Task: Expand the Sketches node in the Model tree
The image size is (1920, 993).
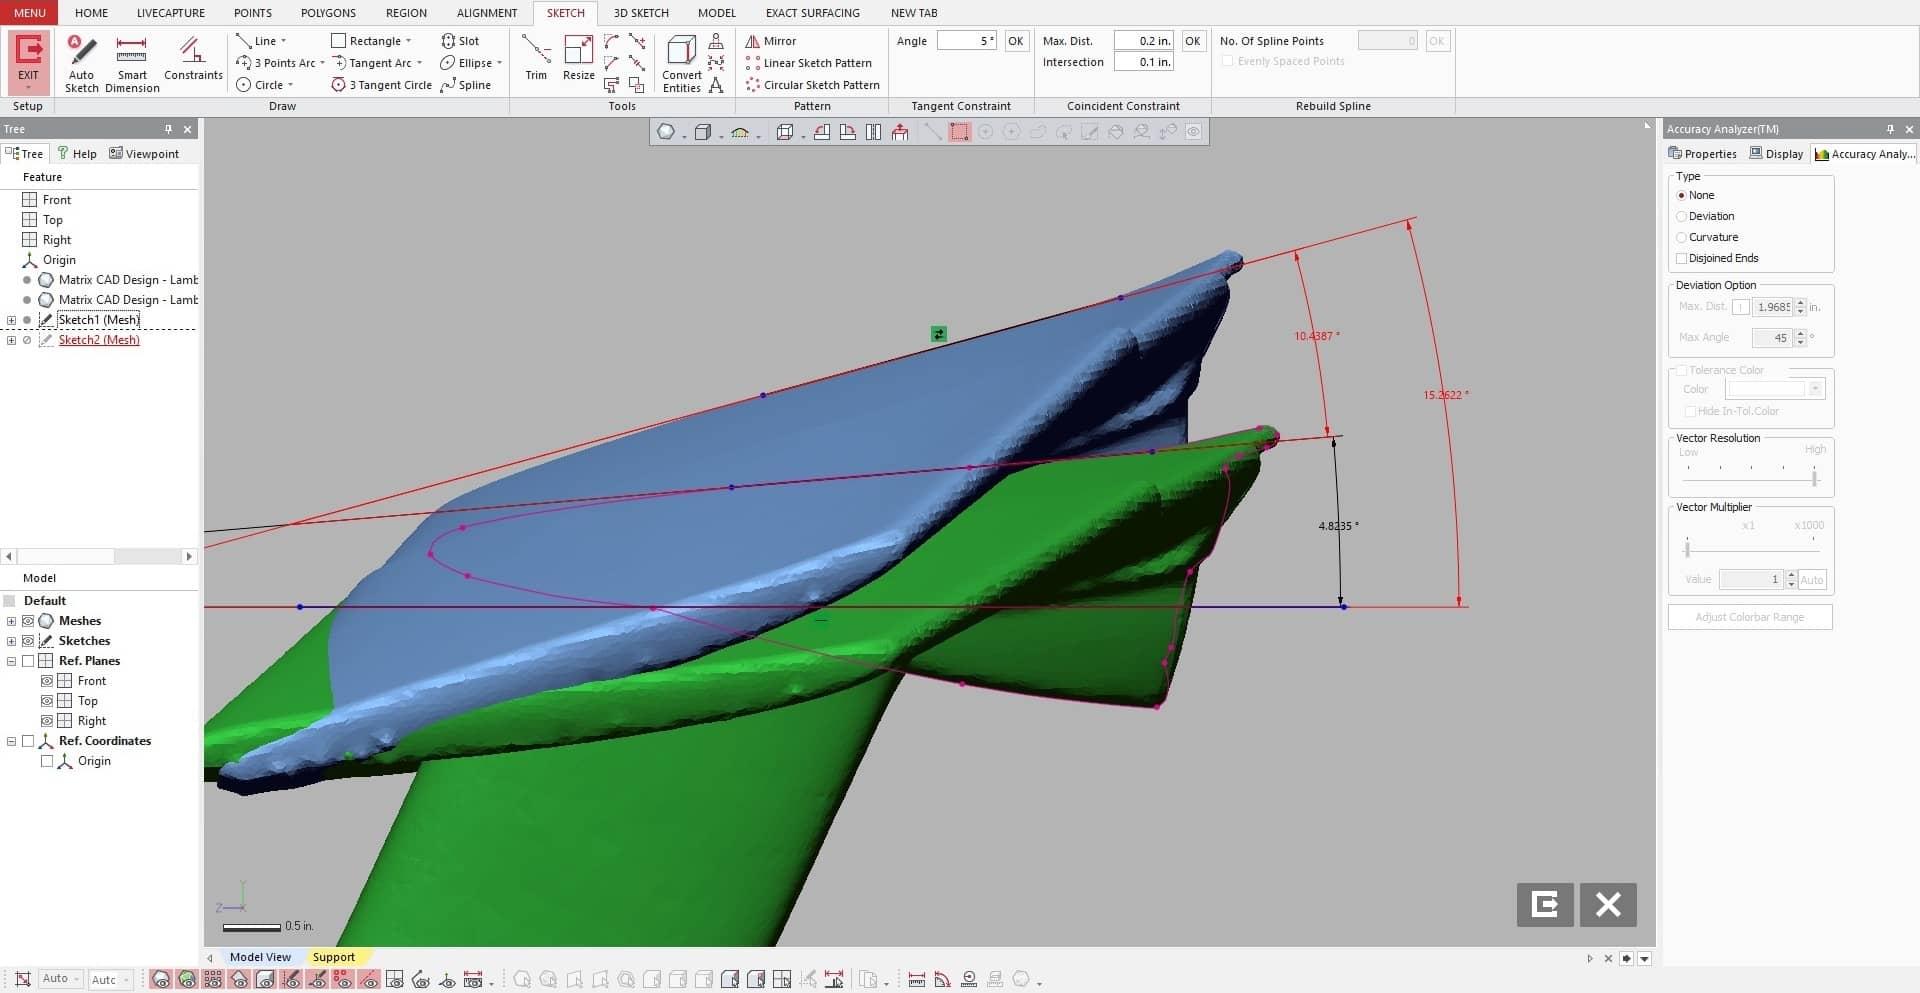Action: click(11, 641)
